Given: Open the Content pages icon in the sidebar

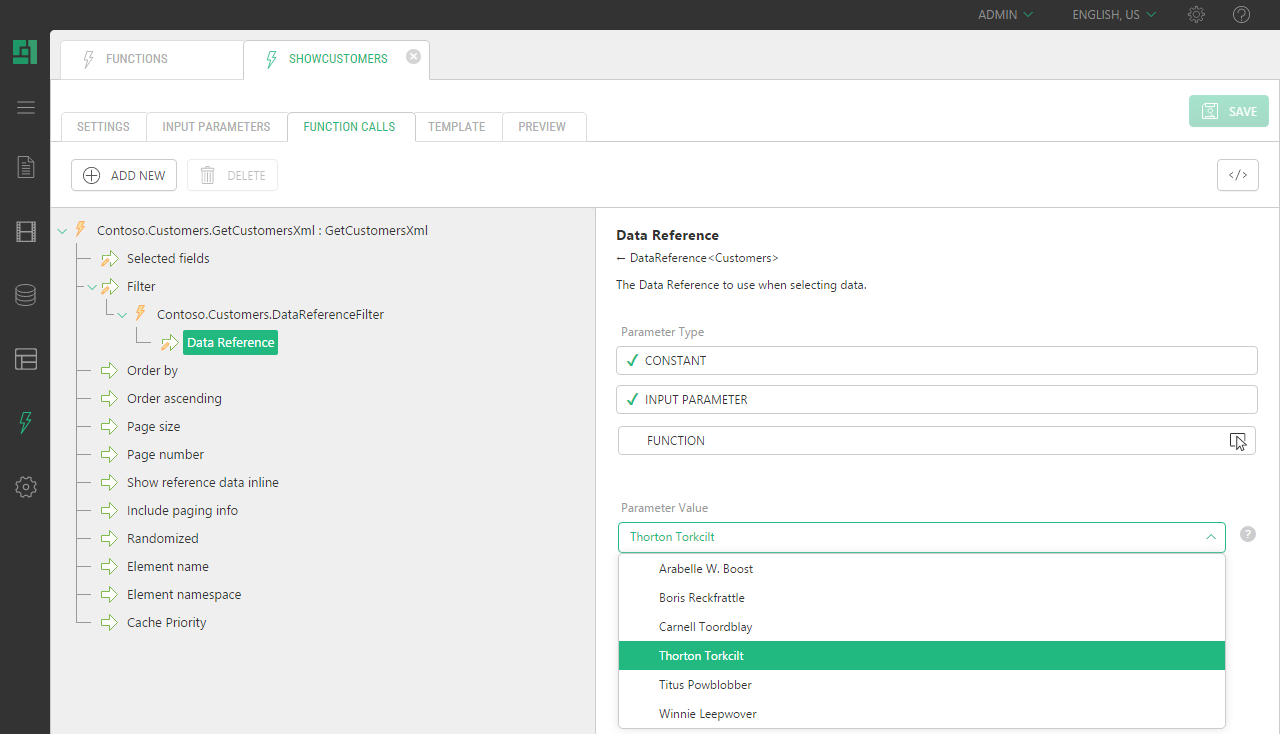Looking at the screenshot, I should (26, 167).
